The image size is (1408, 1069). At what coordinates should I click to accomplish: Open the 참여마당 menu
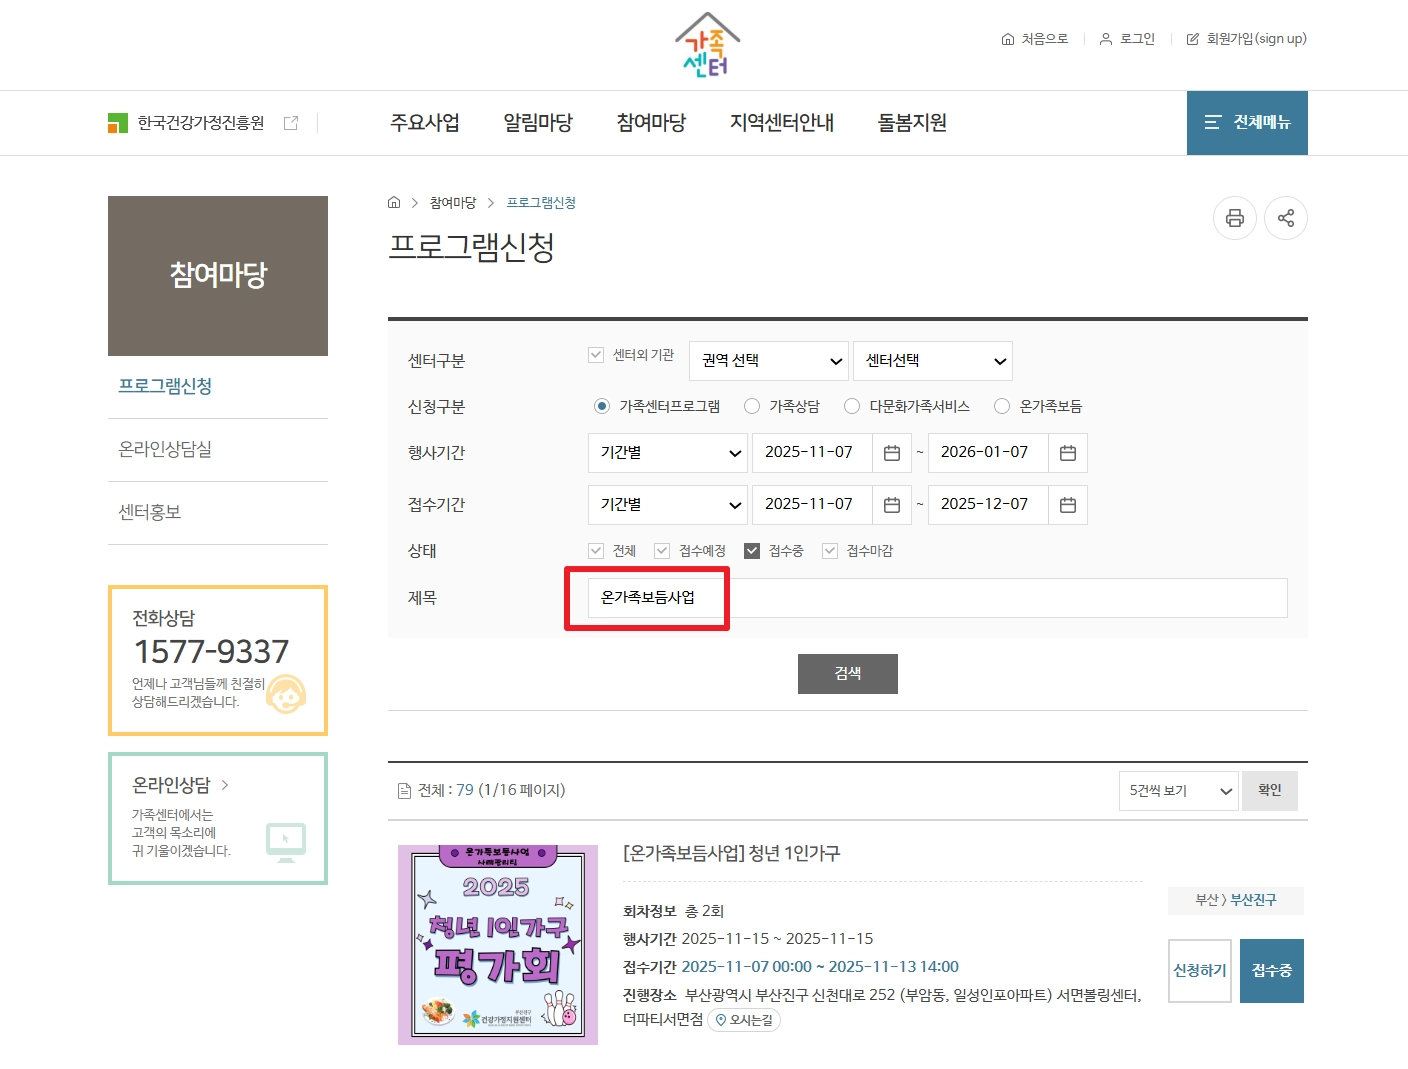click(x=651, y=122)
